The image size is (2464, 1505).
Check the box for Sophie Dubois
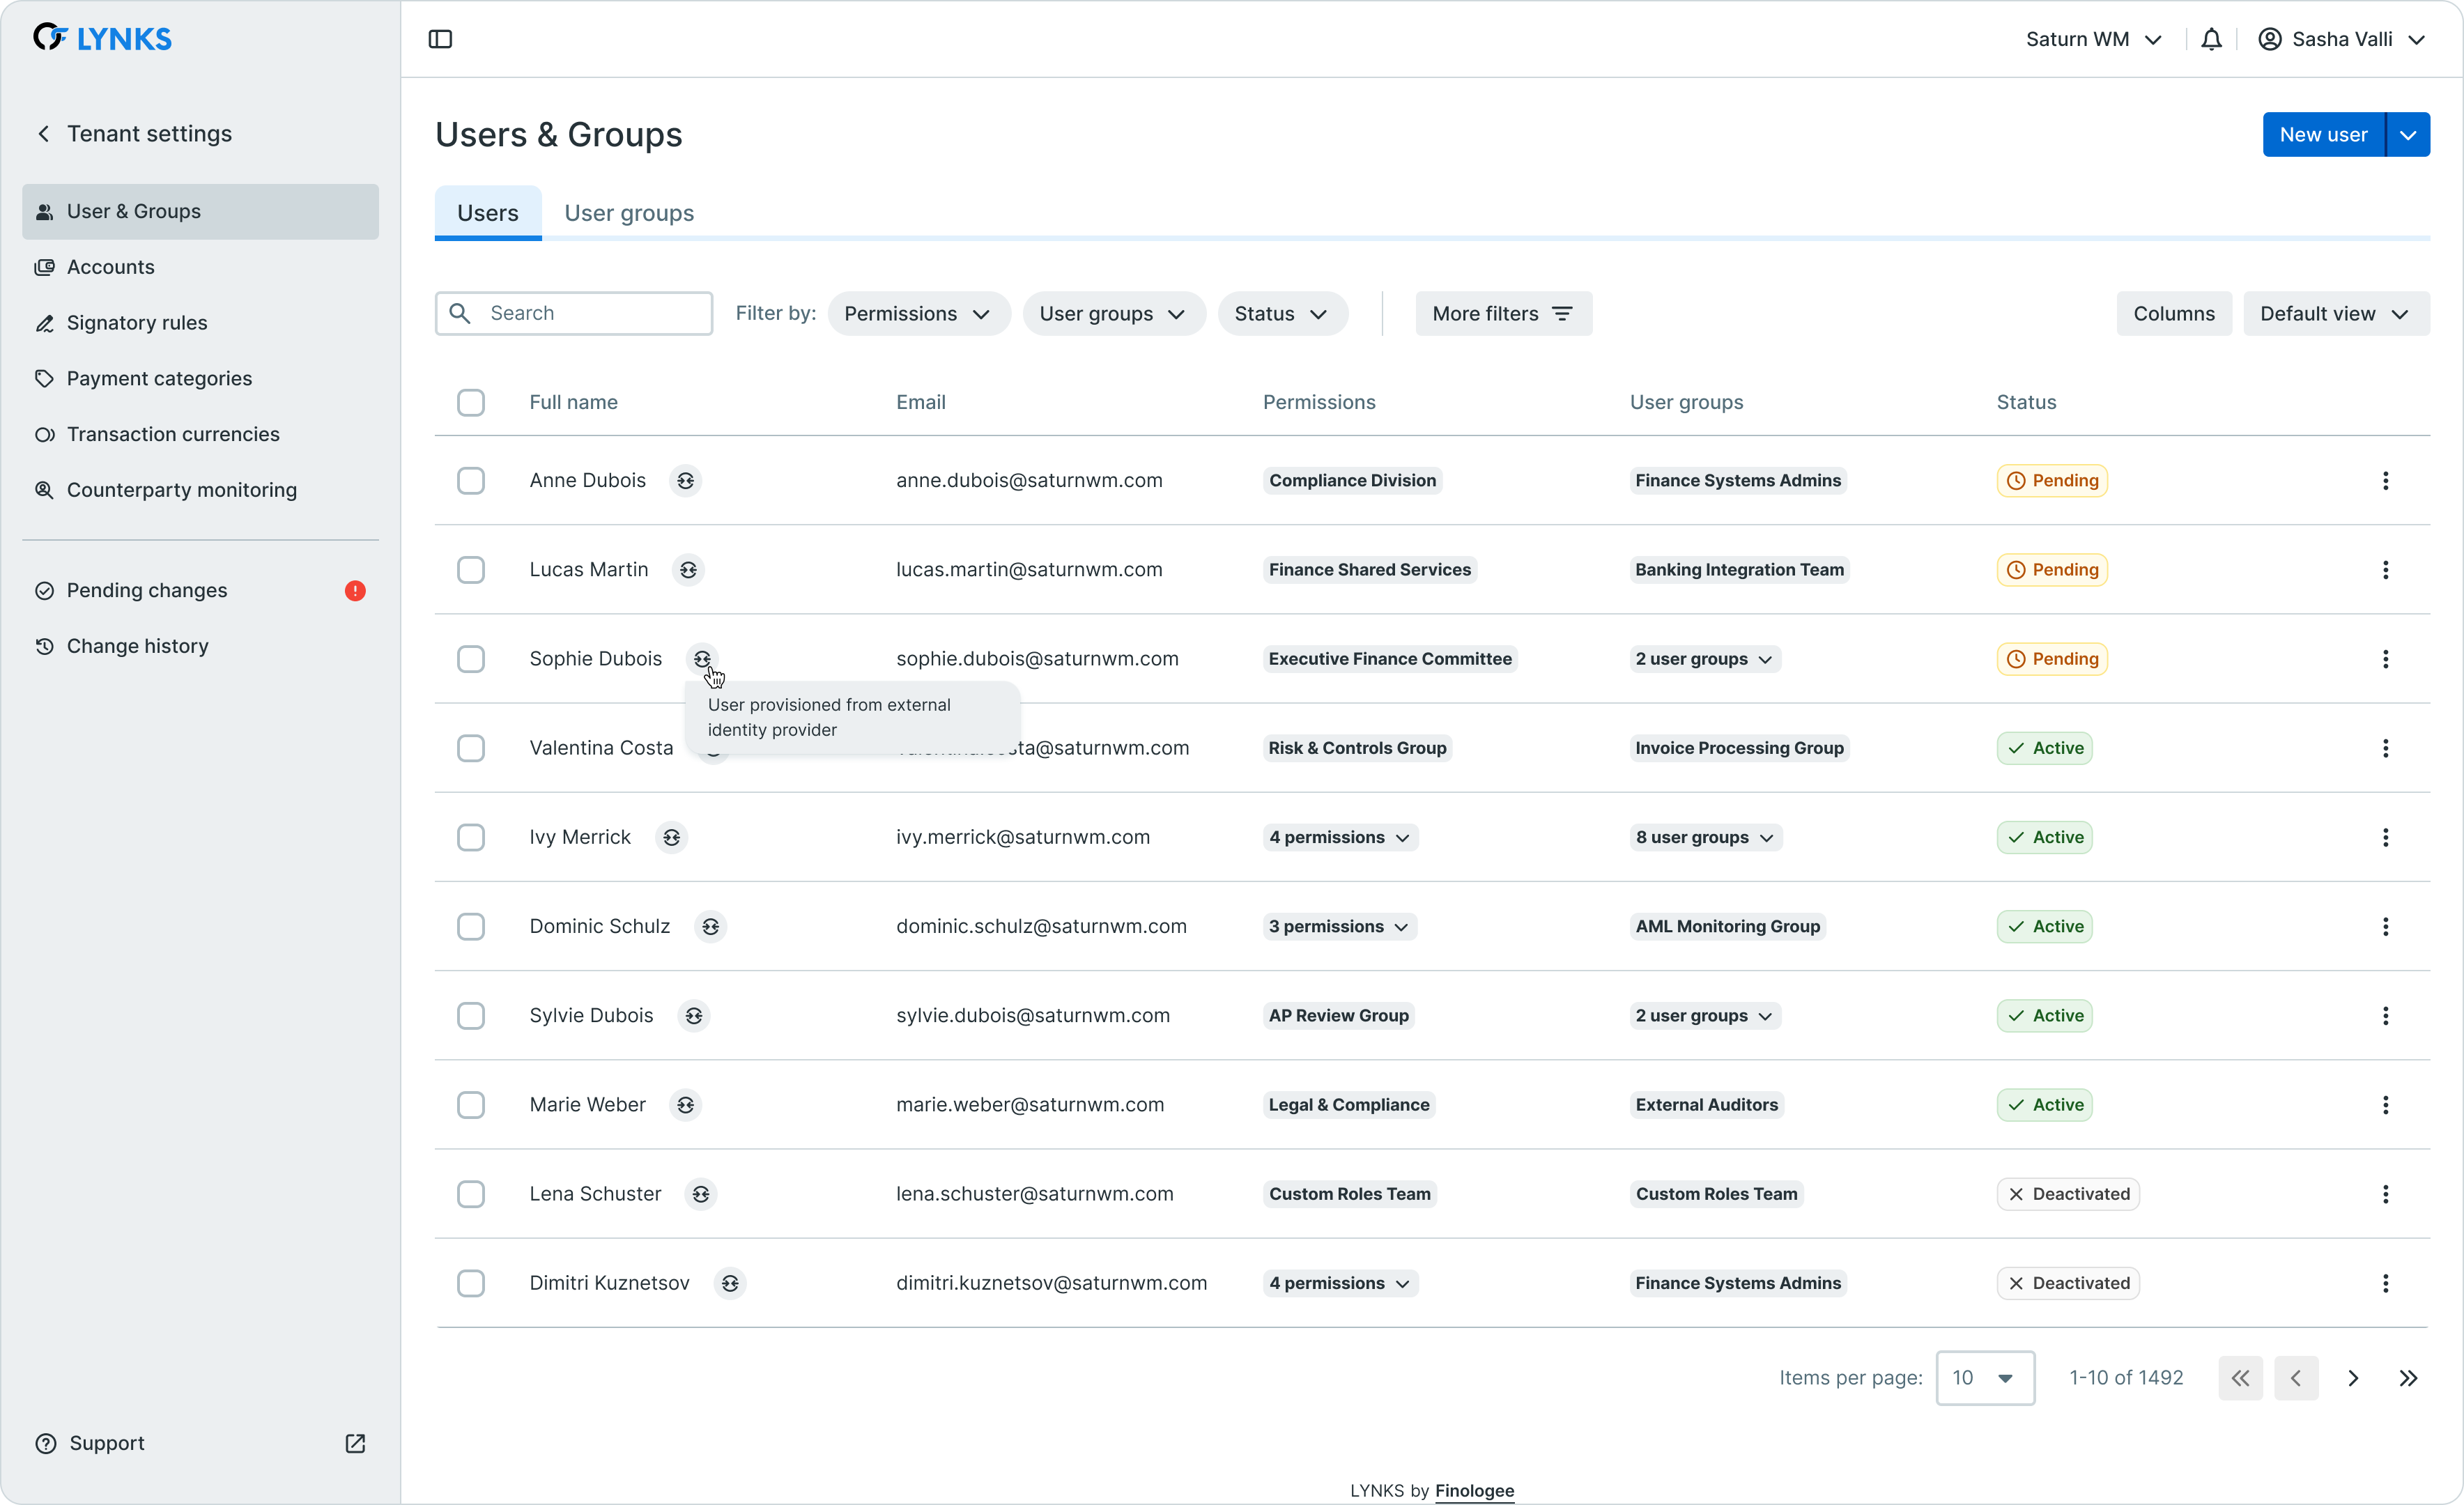[471, 659]
